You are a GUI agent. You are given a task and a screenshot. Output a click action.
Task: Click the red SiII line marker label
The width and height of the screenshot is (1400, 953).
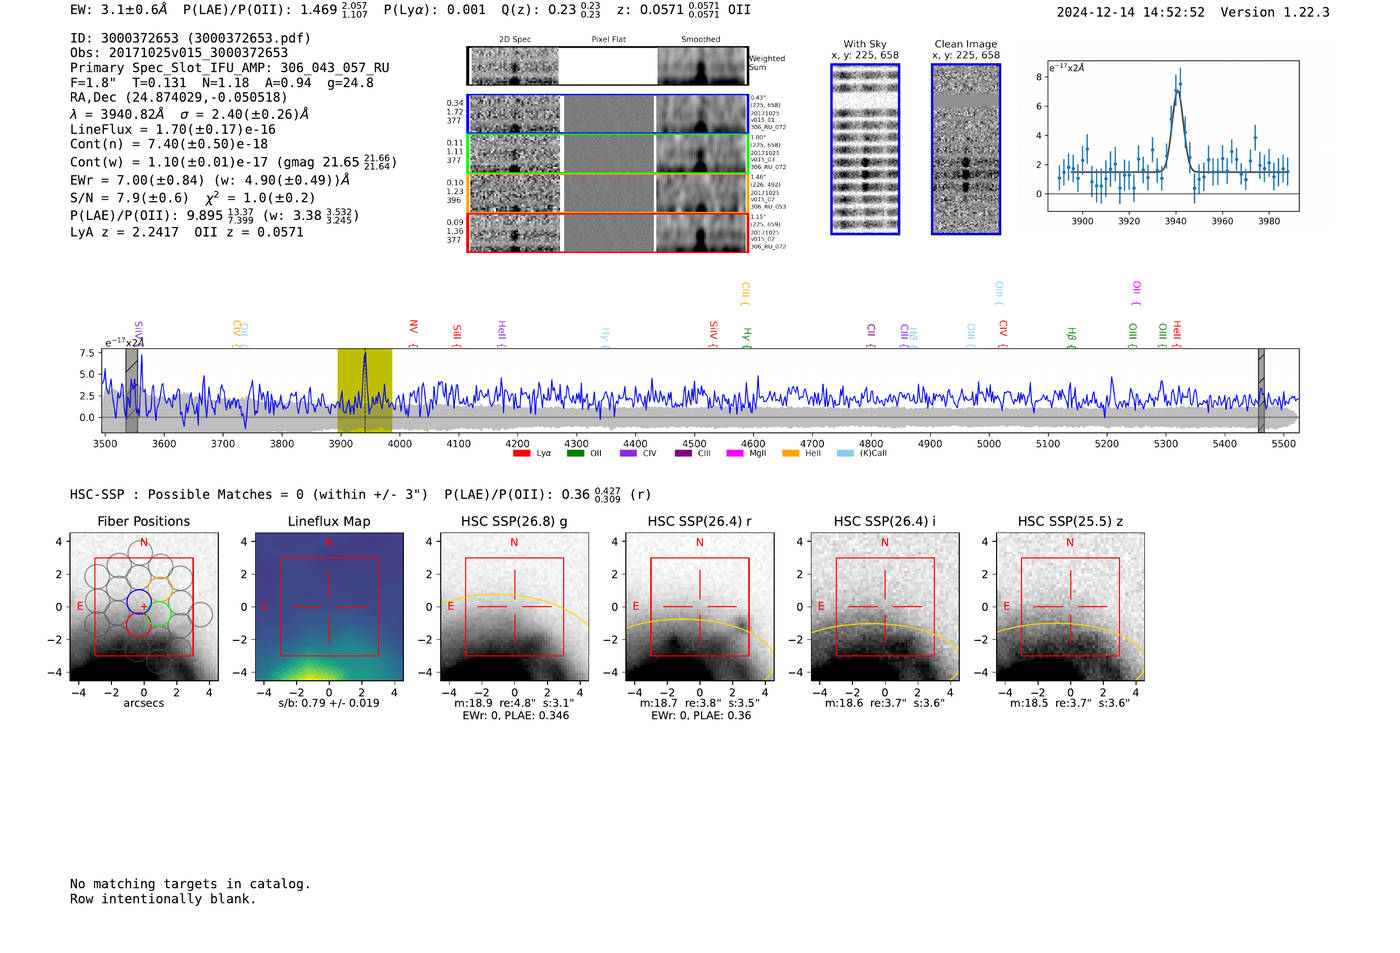click(457, 335)
